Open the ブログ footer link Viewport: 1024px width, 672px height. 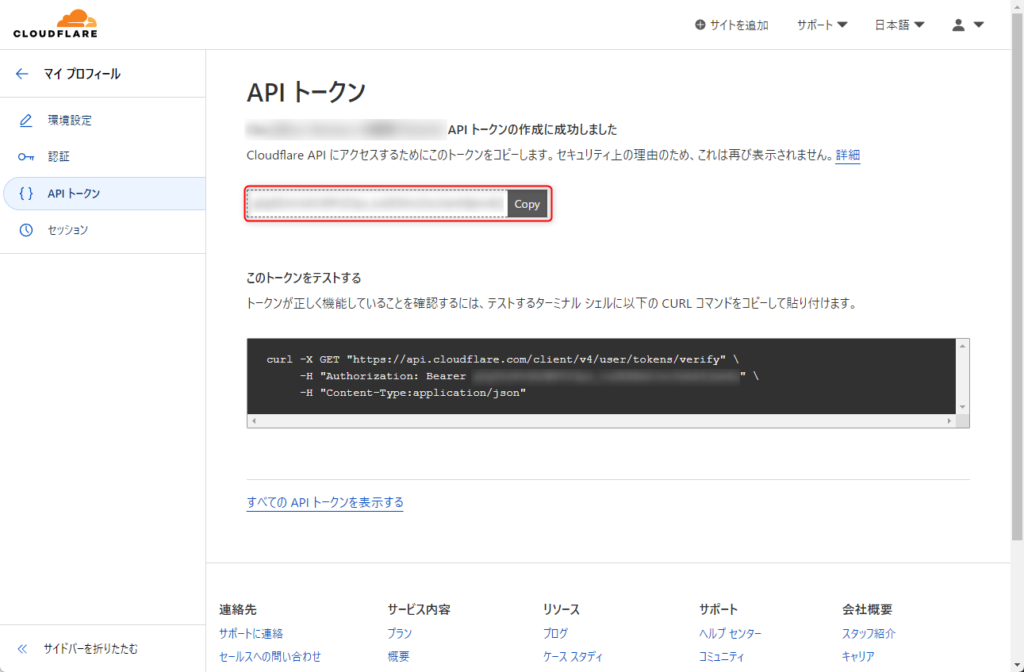click(x=555, y=633)
